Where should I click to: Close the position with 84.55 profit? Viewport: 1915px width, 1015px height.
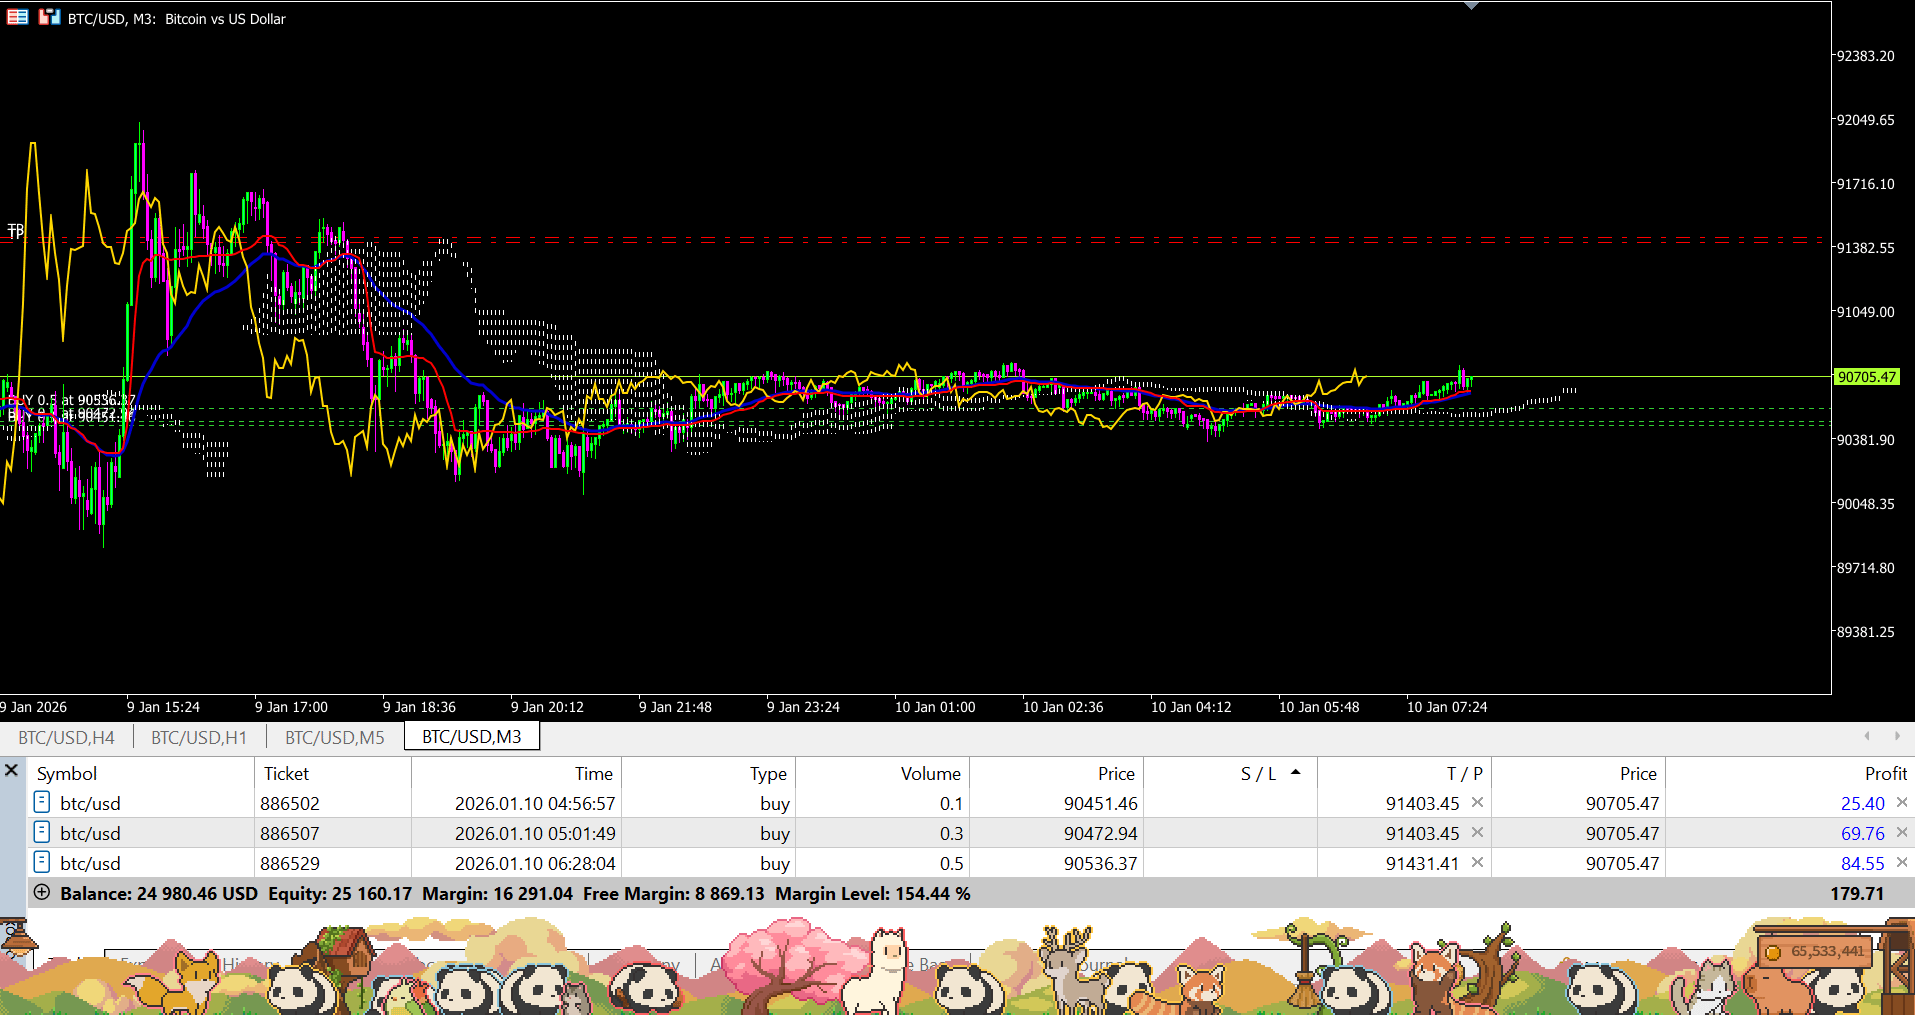coord(1901,862)
